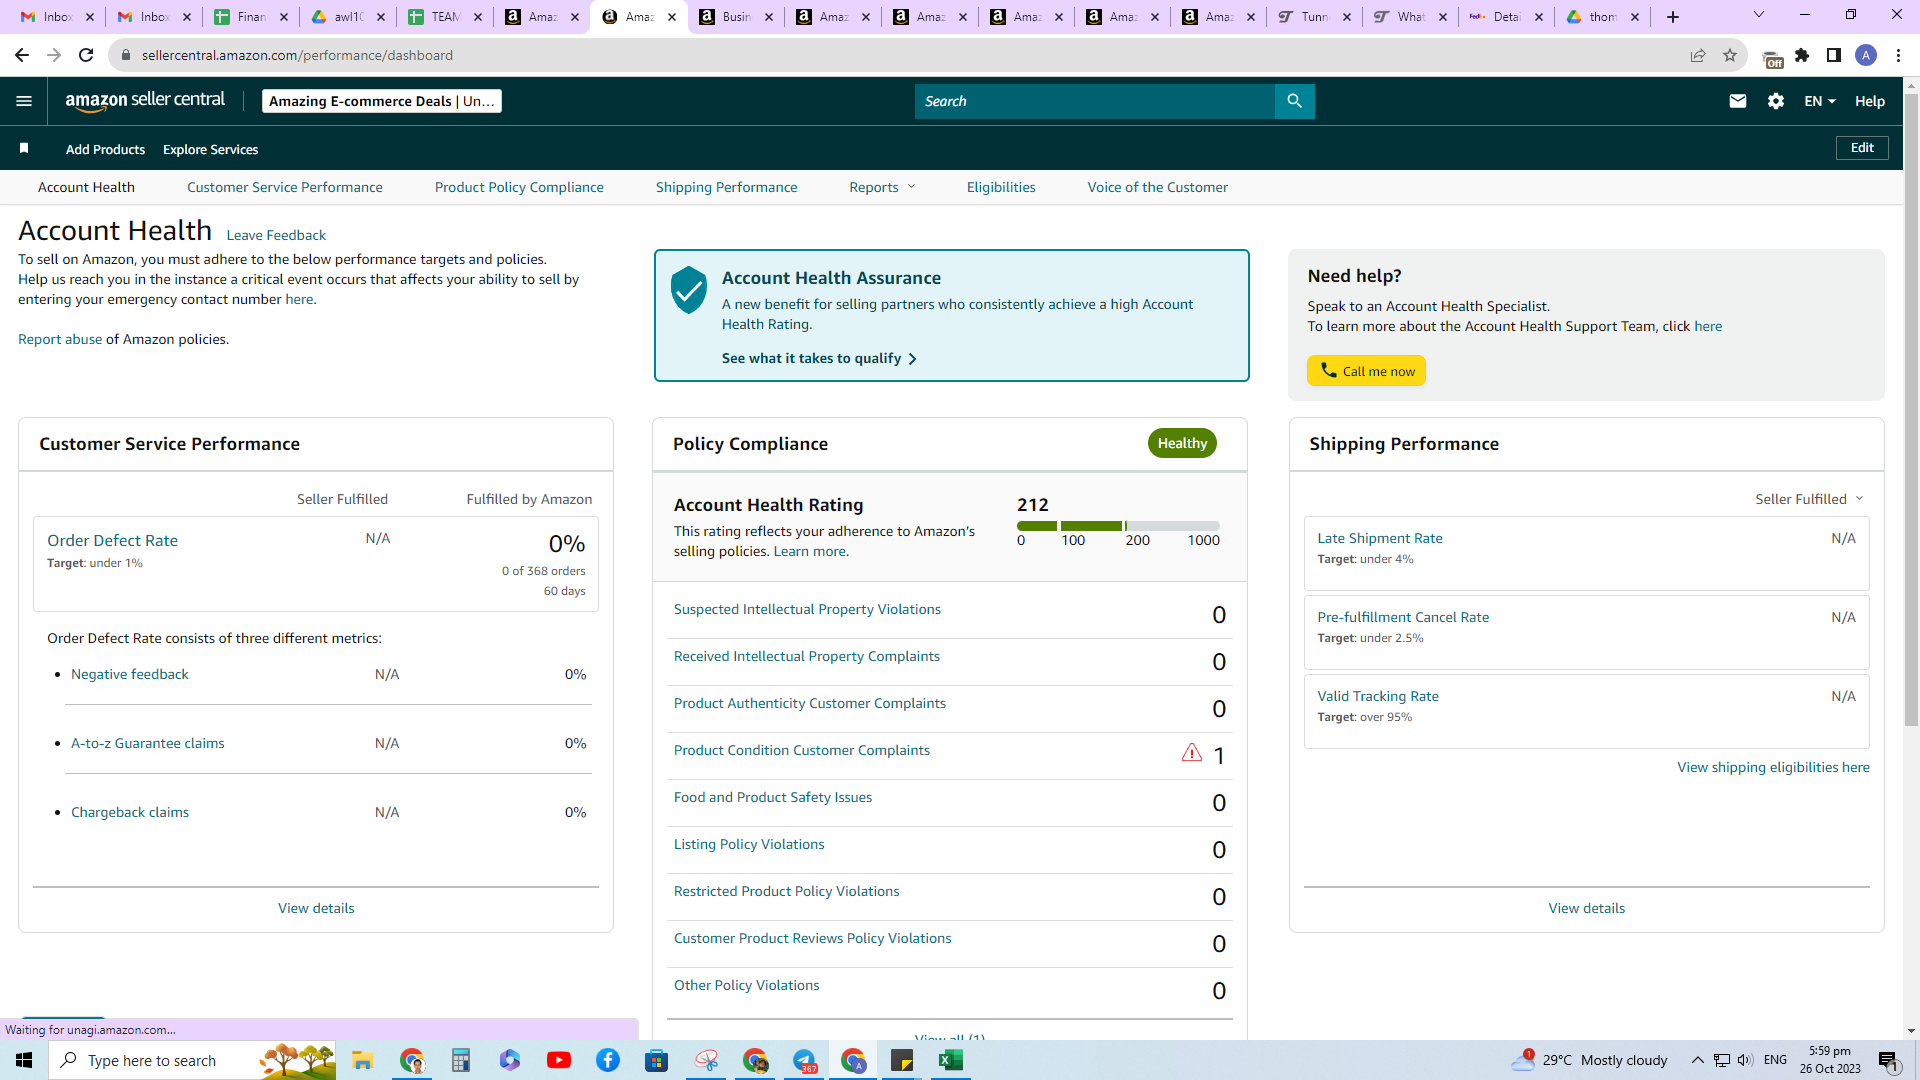The width and height of the screenshot is (1920, 1080).
Task: Toggle the browser side panel icon
Action: [x=1834, y=55]
